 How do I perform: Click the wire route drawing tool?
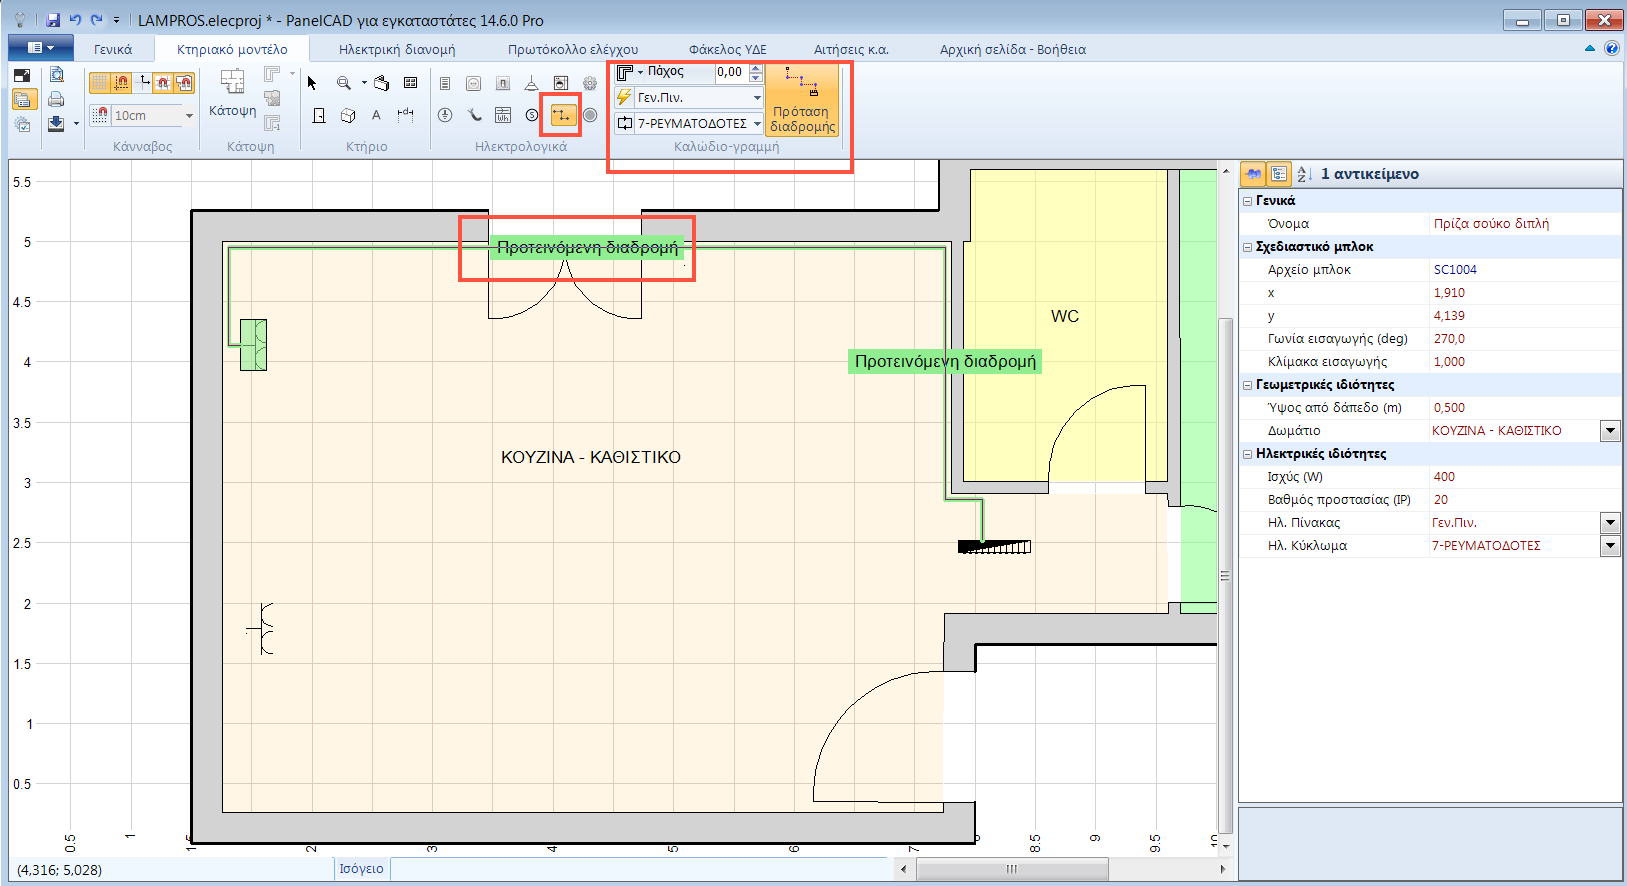point(562,116)
